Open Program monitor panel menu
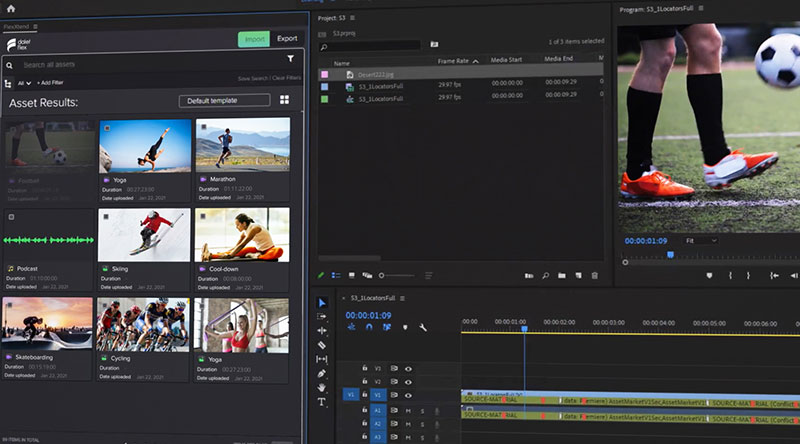Image resolution: width=800 pixels, height=444 pixels. 701,8
